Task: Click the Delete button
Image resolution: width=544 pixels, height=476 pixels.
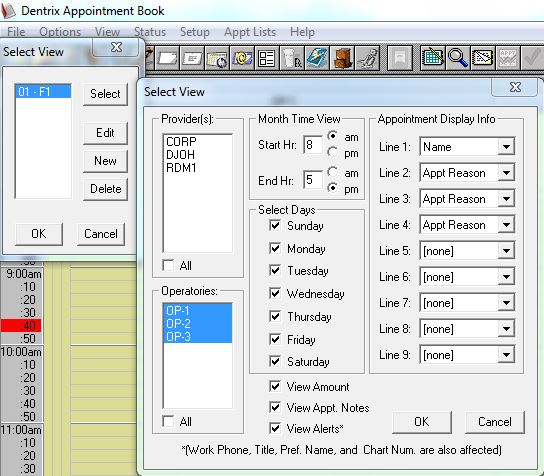Action: tap(105, 189)
